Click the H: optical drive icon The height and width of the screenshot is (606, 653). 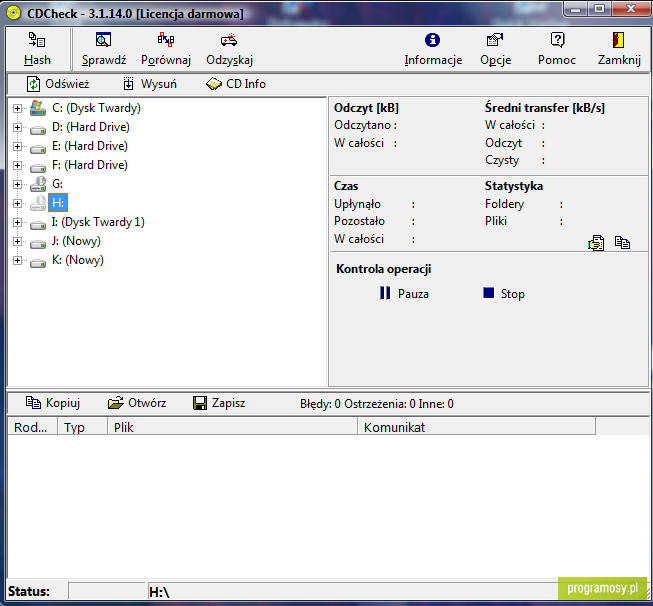point(38,203)
